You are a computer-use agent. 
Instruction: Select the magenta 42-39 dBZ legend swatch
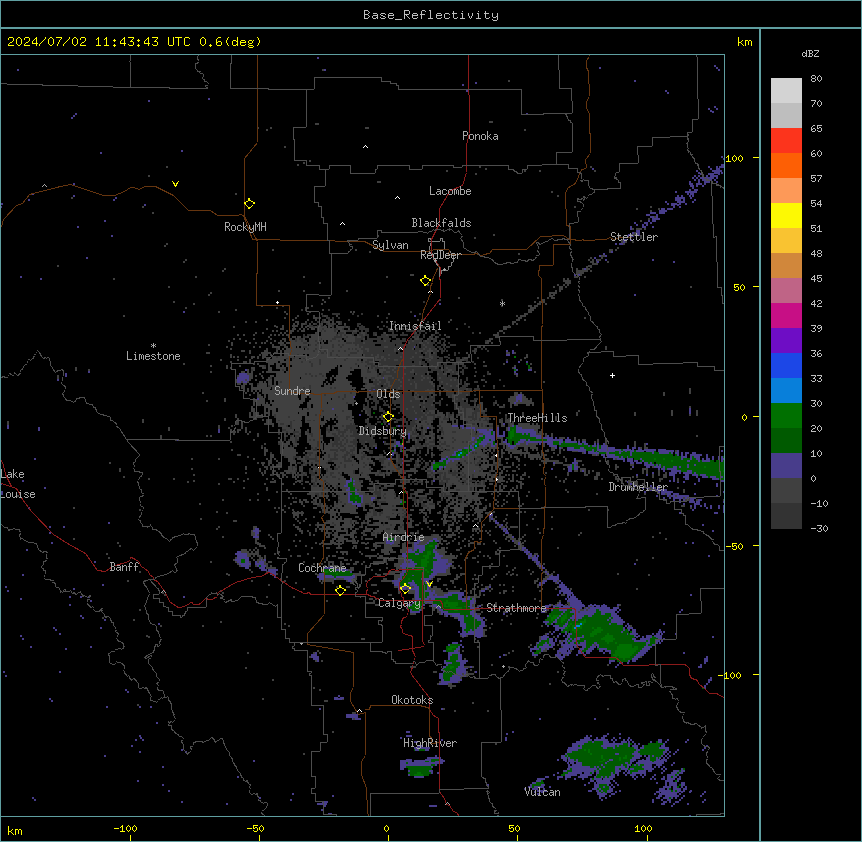[786, 315]
